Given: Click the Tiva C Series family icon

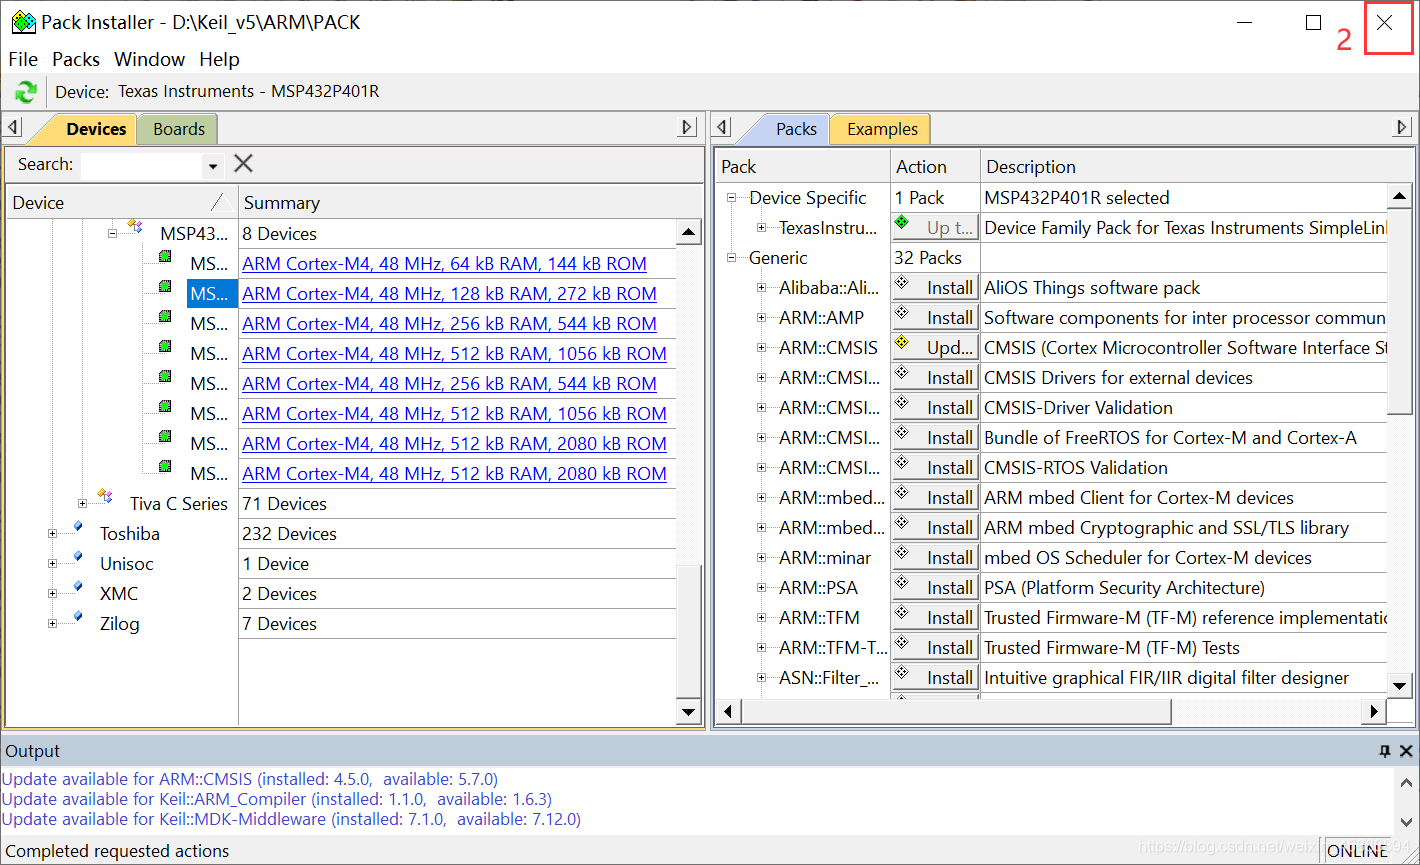Looking at the screenshot, I should coord(105,497).
